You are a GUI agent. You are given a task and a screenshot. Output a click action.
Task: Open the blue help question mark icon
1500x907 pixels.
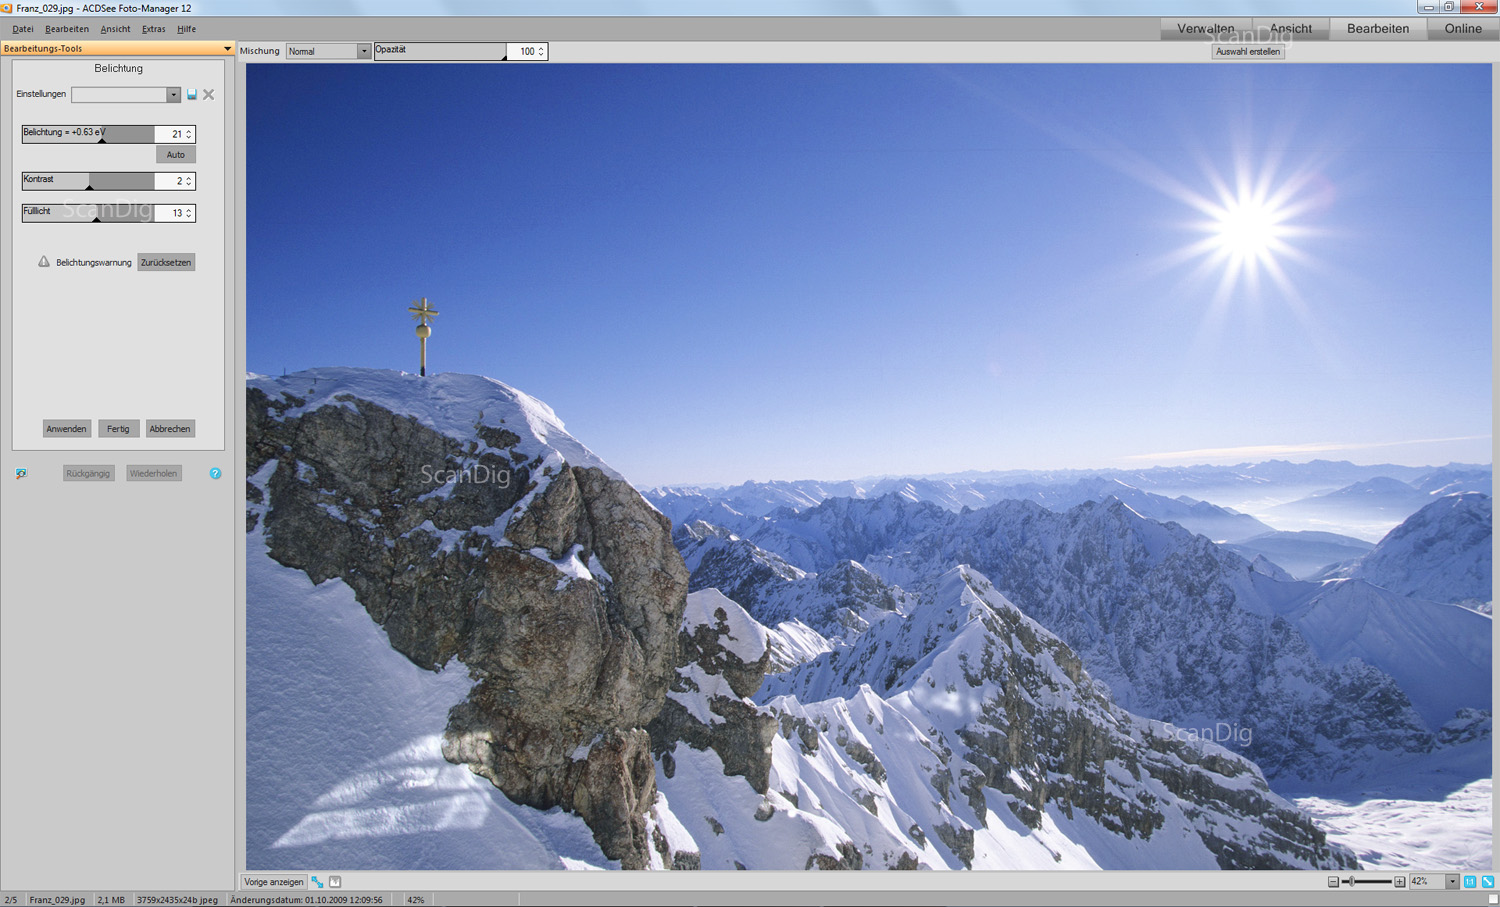[215, 474]
